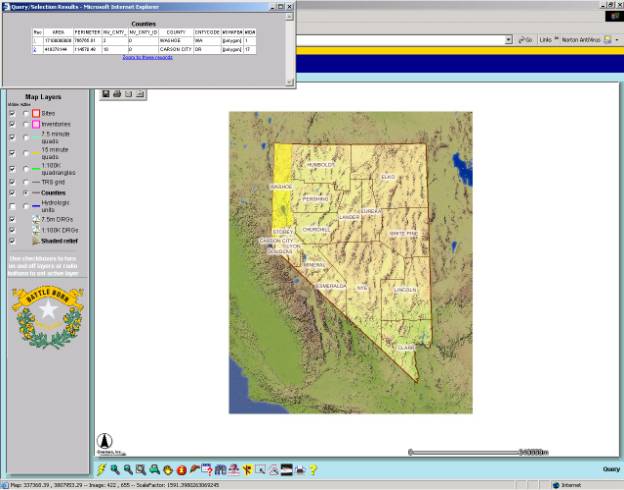Click the first magnifier zoom tool
Image resolution: width=624 pixels, height=490 pixels.
coord(115,469)
